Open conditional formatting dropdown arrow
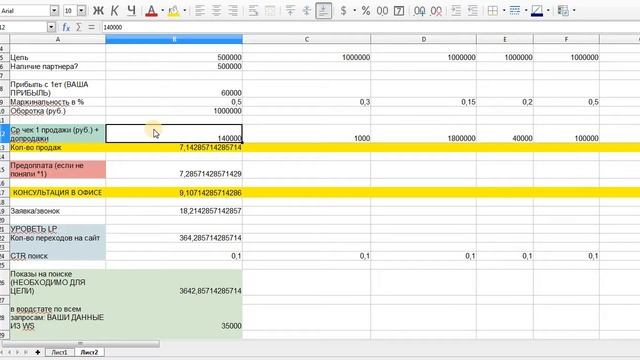The width and height of the screenshot is (640, 360). (574, 11)
